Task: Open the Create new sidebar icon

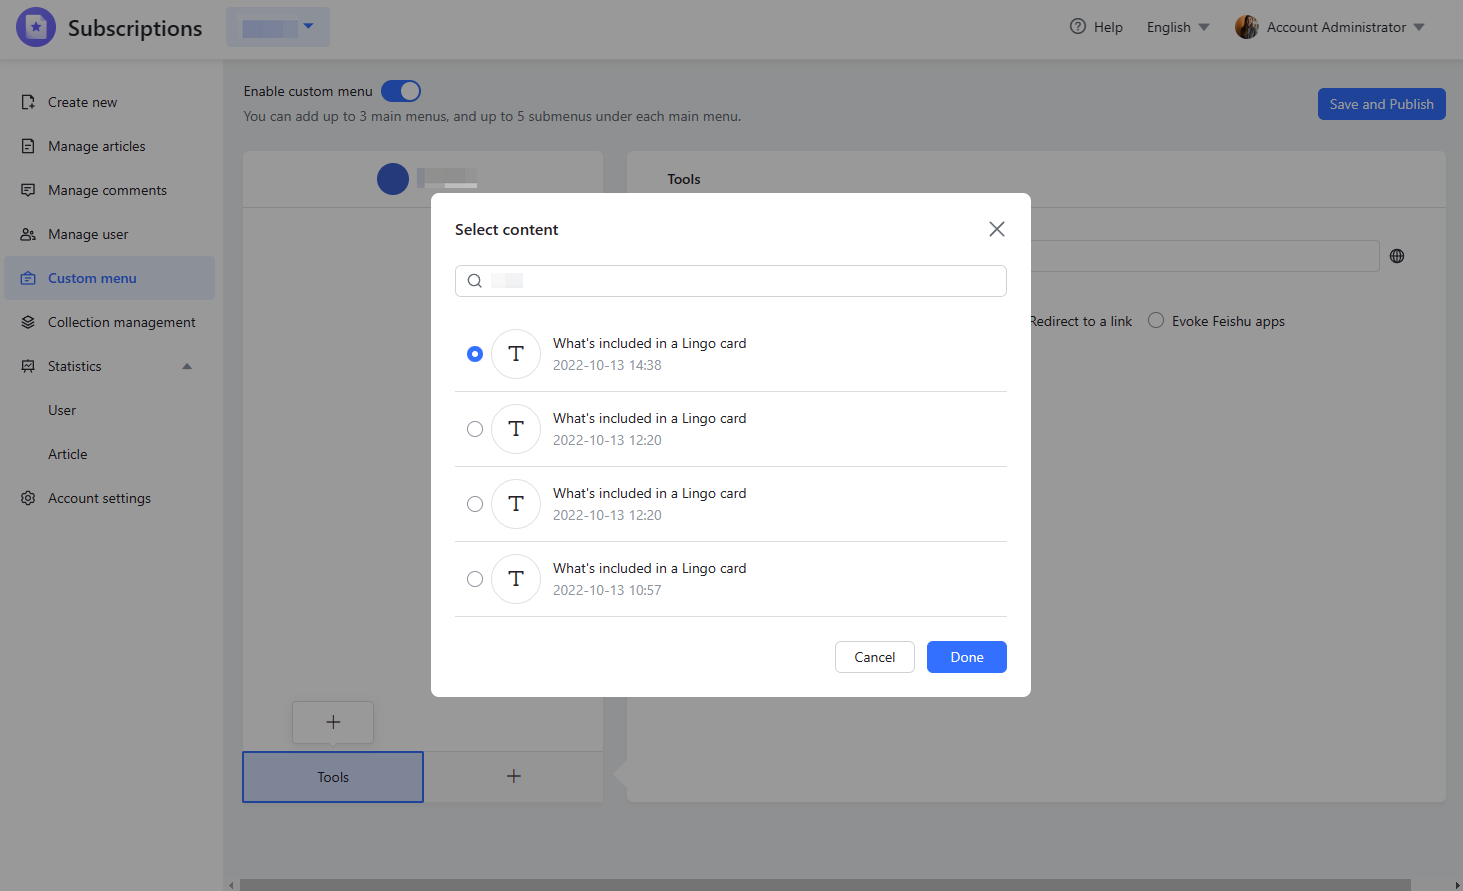Action: [28, 101]
